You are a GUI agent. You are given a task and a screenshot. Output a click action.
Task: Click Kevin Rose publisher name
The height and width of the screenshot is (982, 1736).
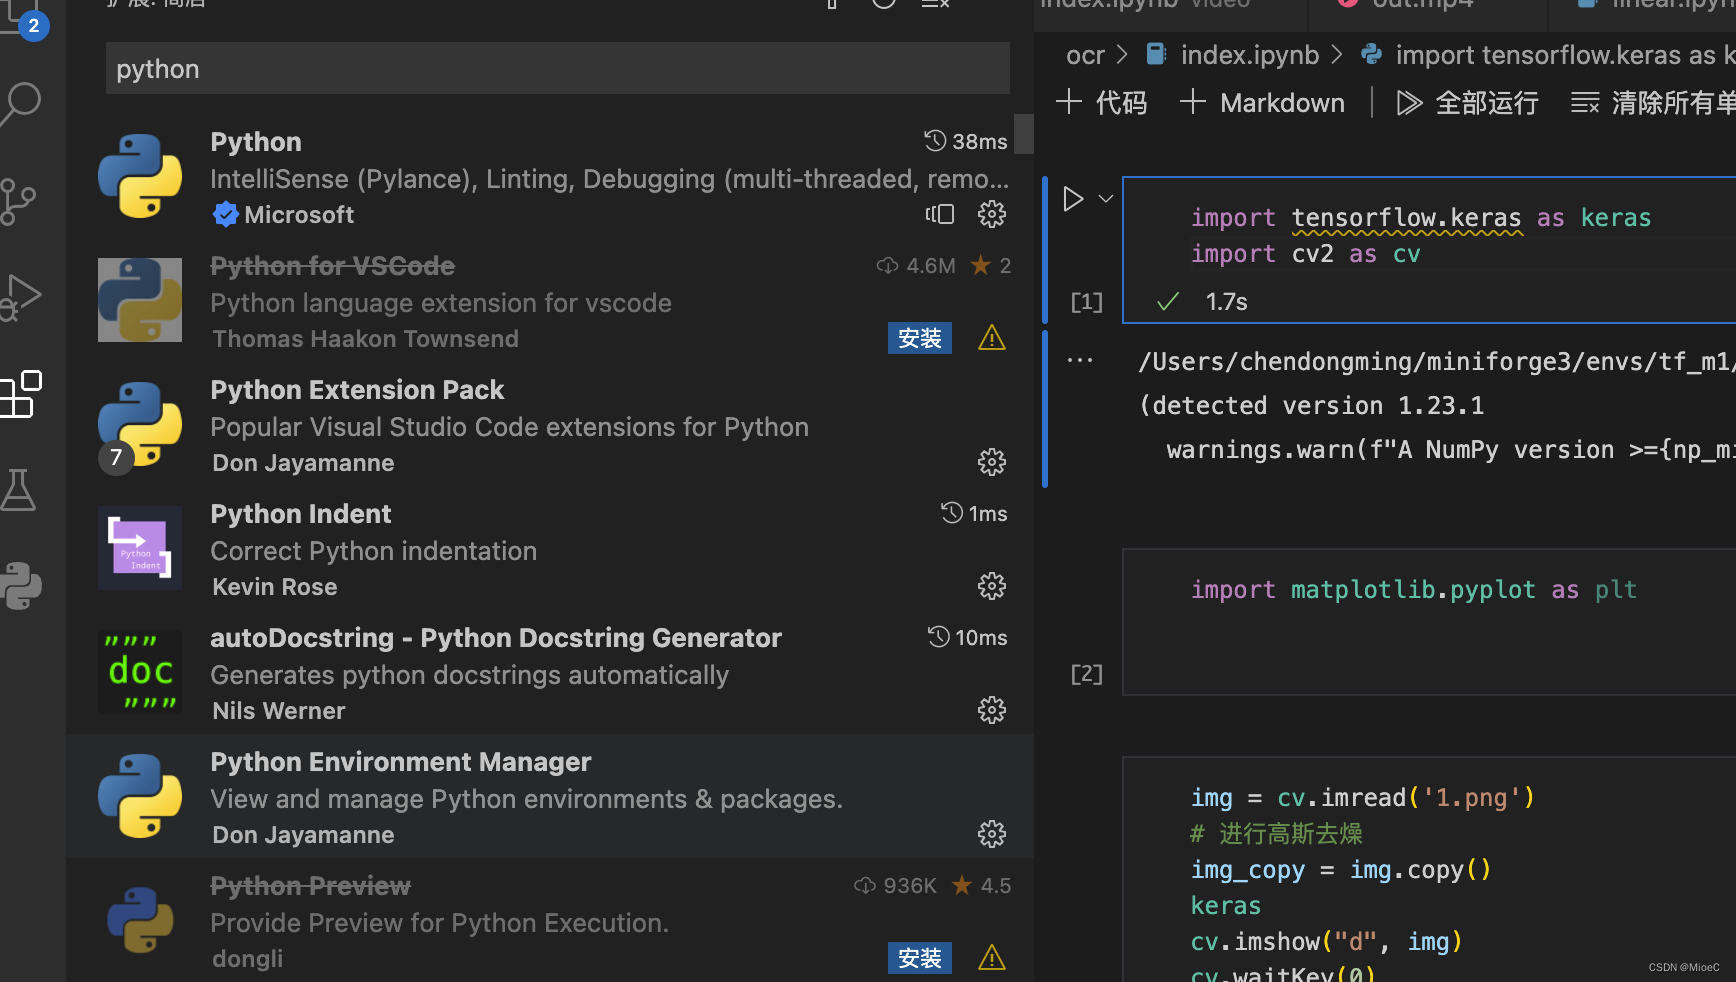click(x=275, y=587)
